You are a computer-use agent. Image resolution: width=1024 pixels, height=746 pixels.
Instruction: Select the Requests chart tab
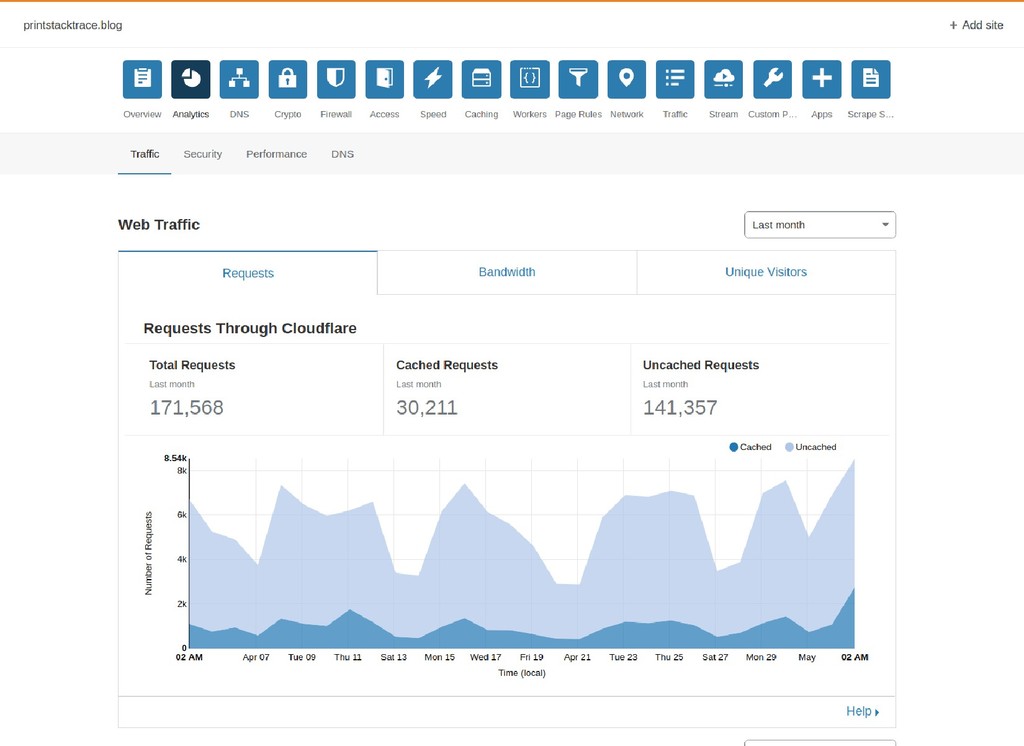click(x=248, y=273)
